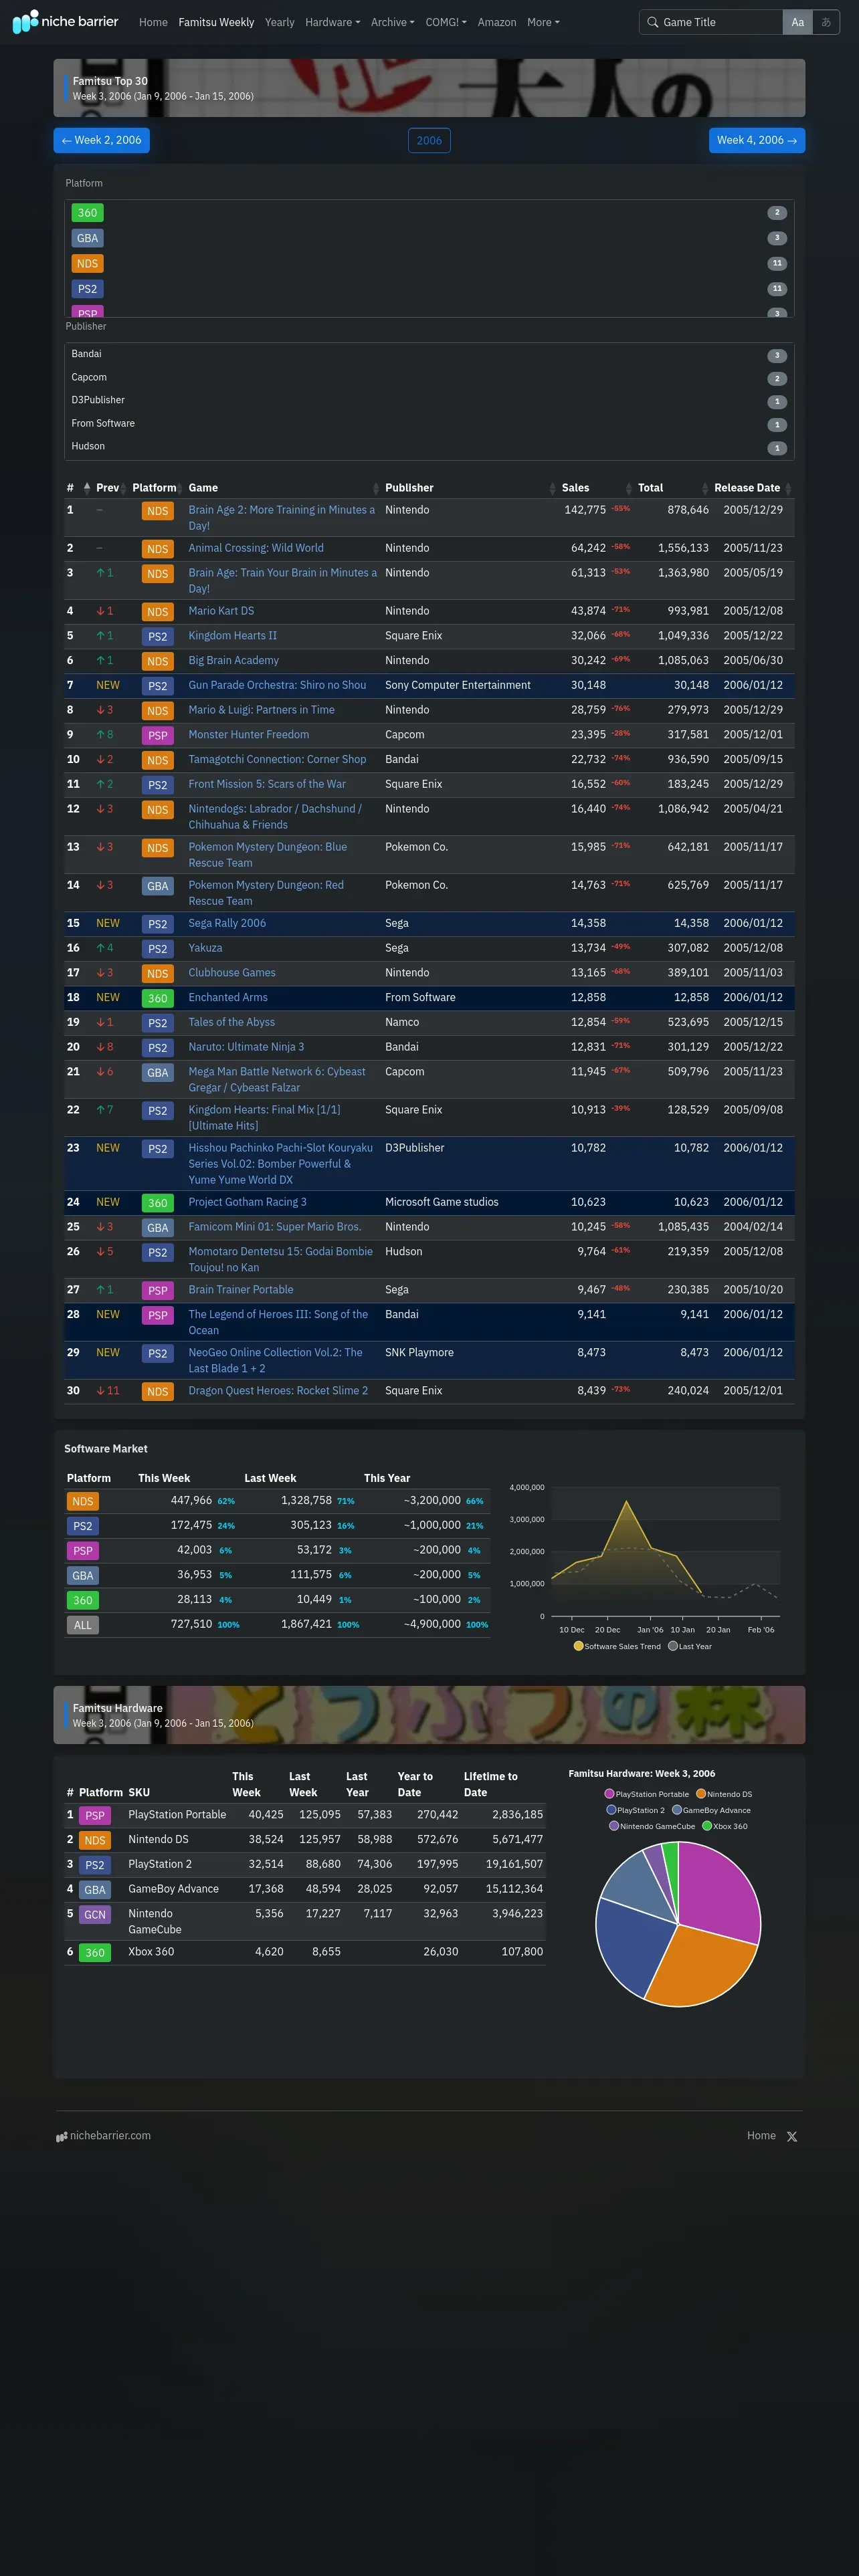Click the ALL badge in Software Market table
859x2576 pixels.
click(x=83, y=1625)
